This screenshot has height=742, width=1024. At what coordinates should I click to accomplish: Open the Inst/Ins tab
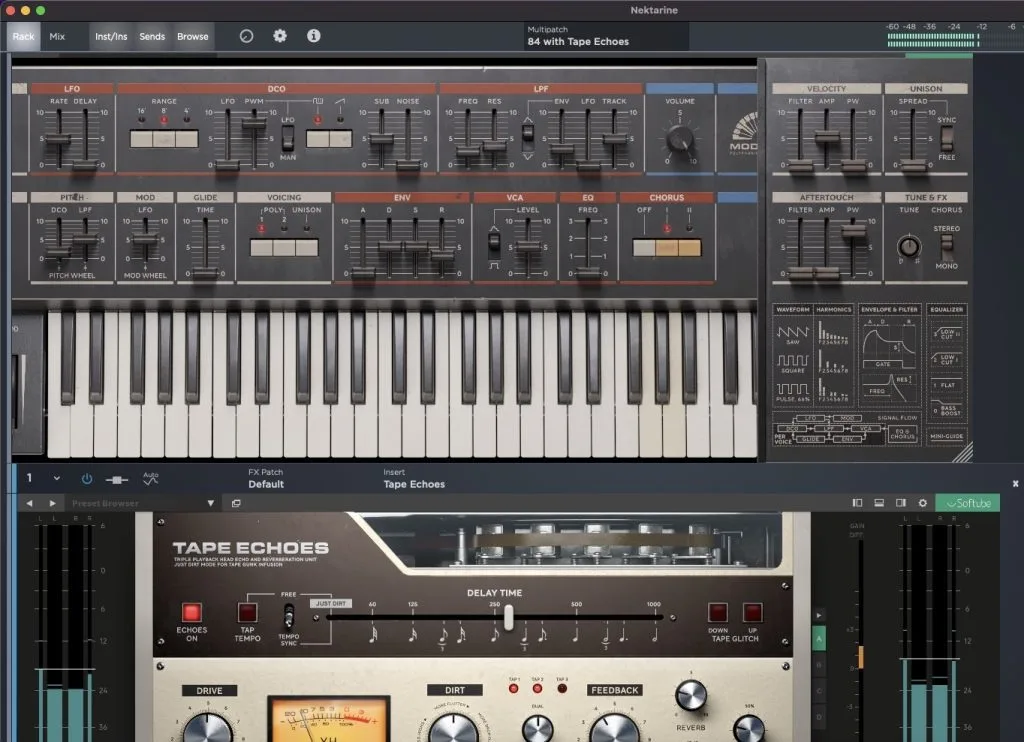[x=111, y=37]
